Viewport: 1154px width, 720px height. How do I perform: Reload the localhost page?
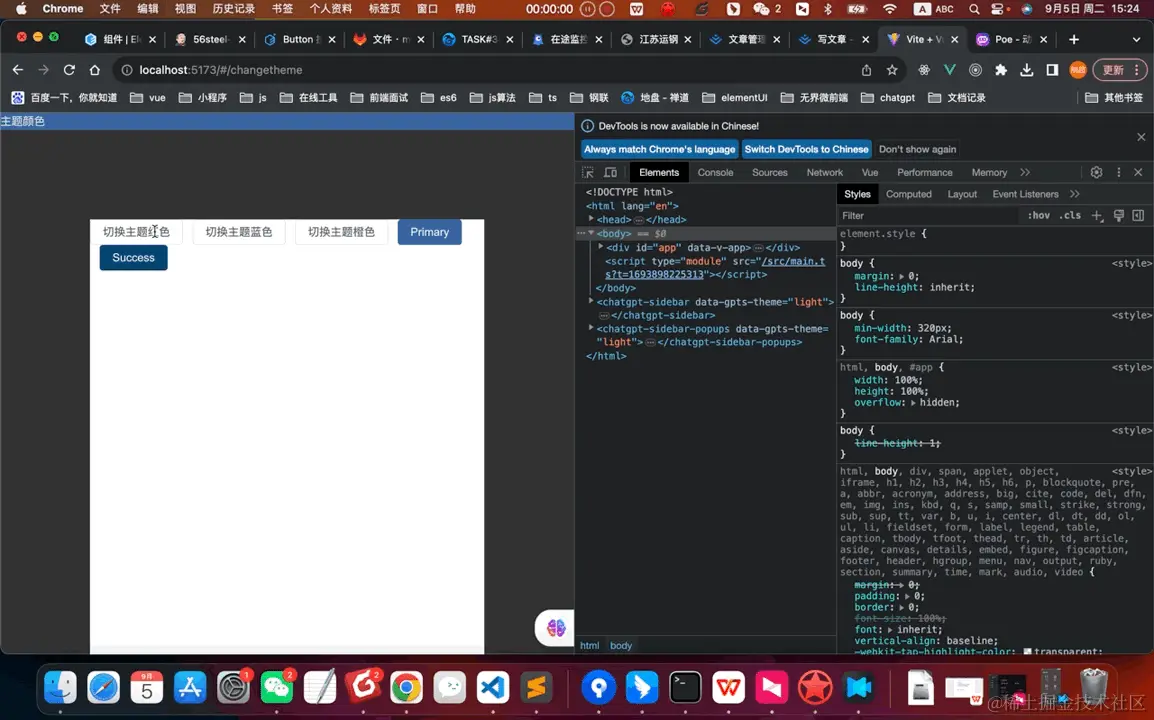point(69,70)
